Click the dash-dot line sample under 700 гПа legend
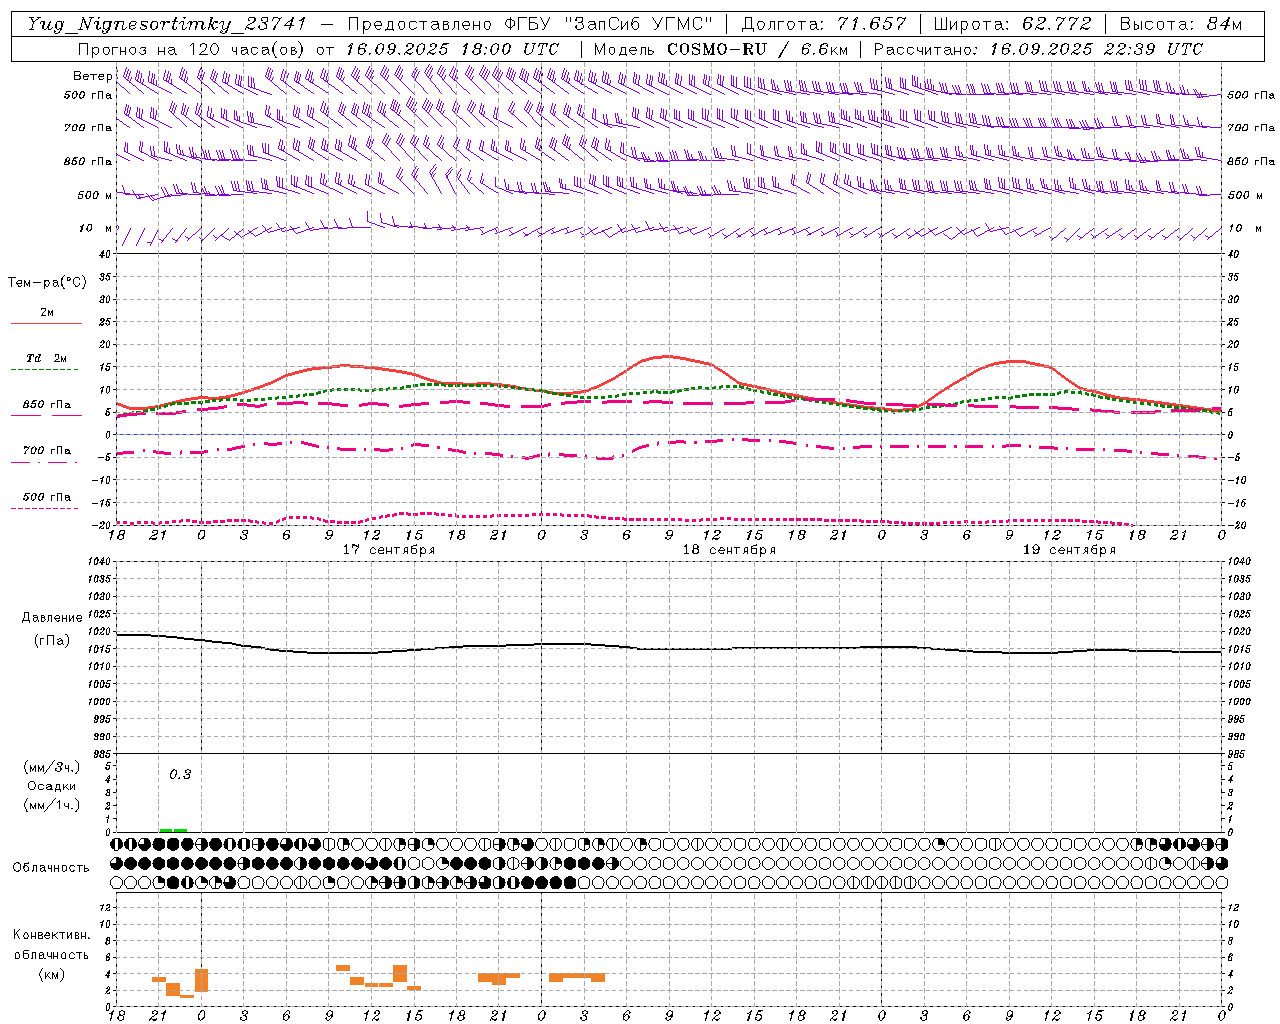The image size is (1280, 1024). tap(45, 462)
